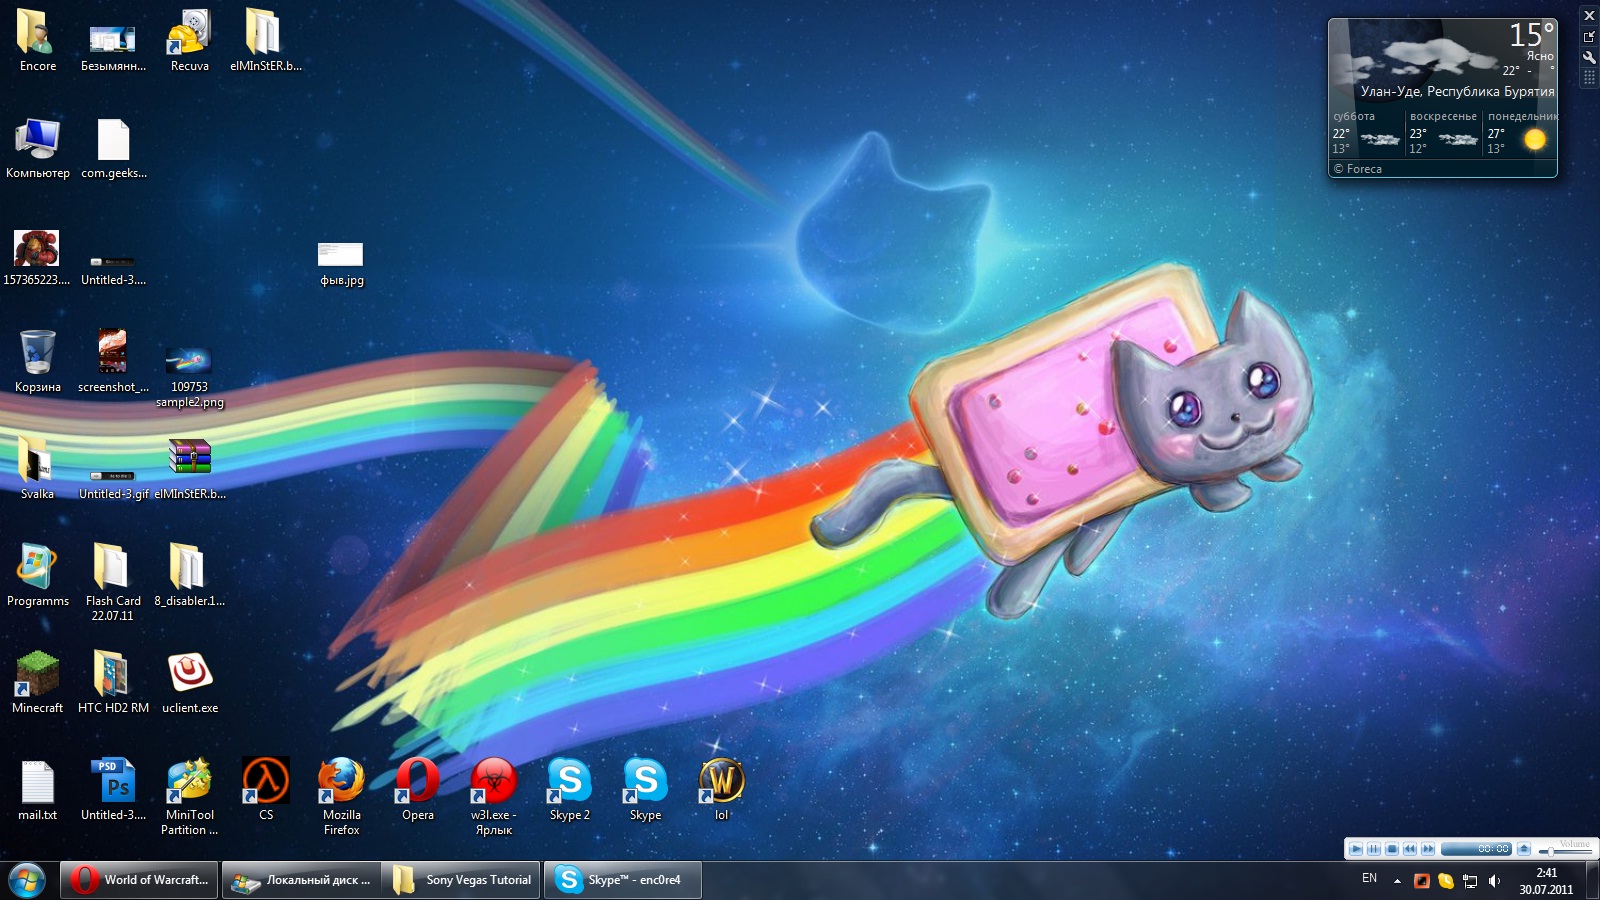The width and height of the screenshot is (1600, 900).
Task: Select the com.geeks... file icon
Action: click(113, 148)
